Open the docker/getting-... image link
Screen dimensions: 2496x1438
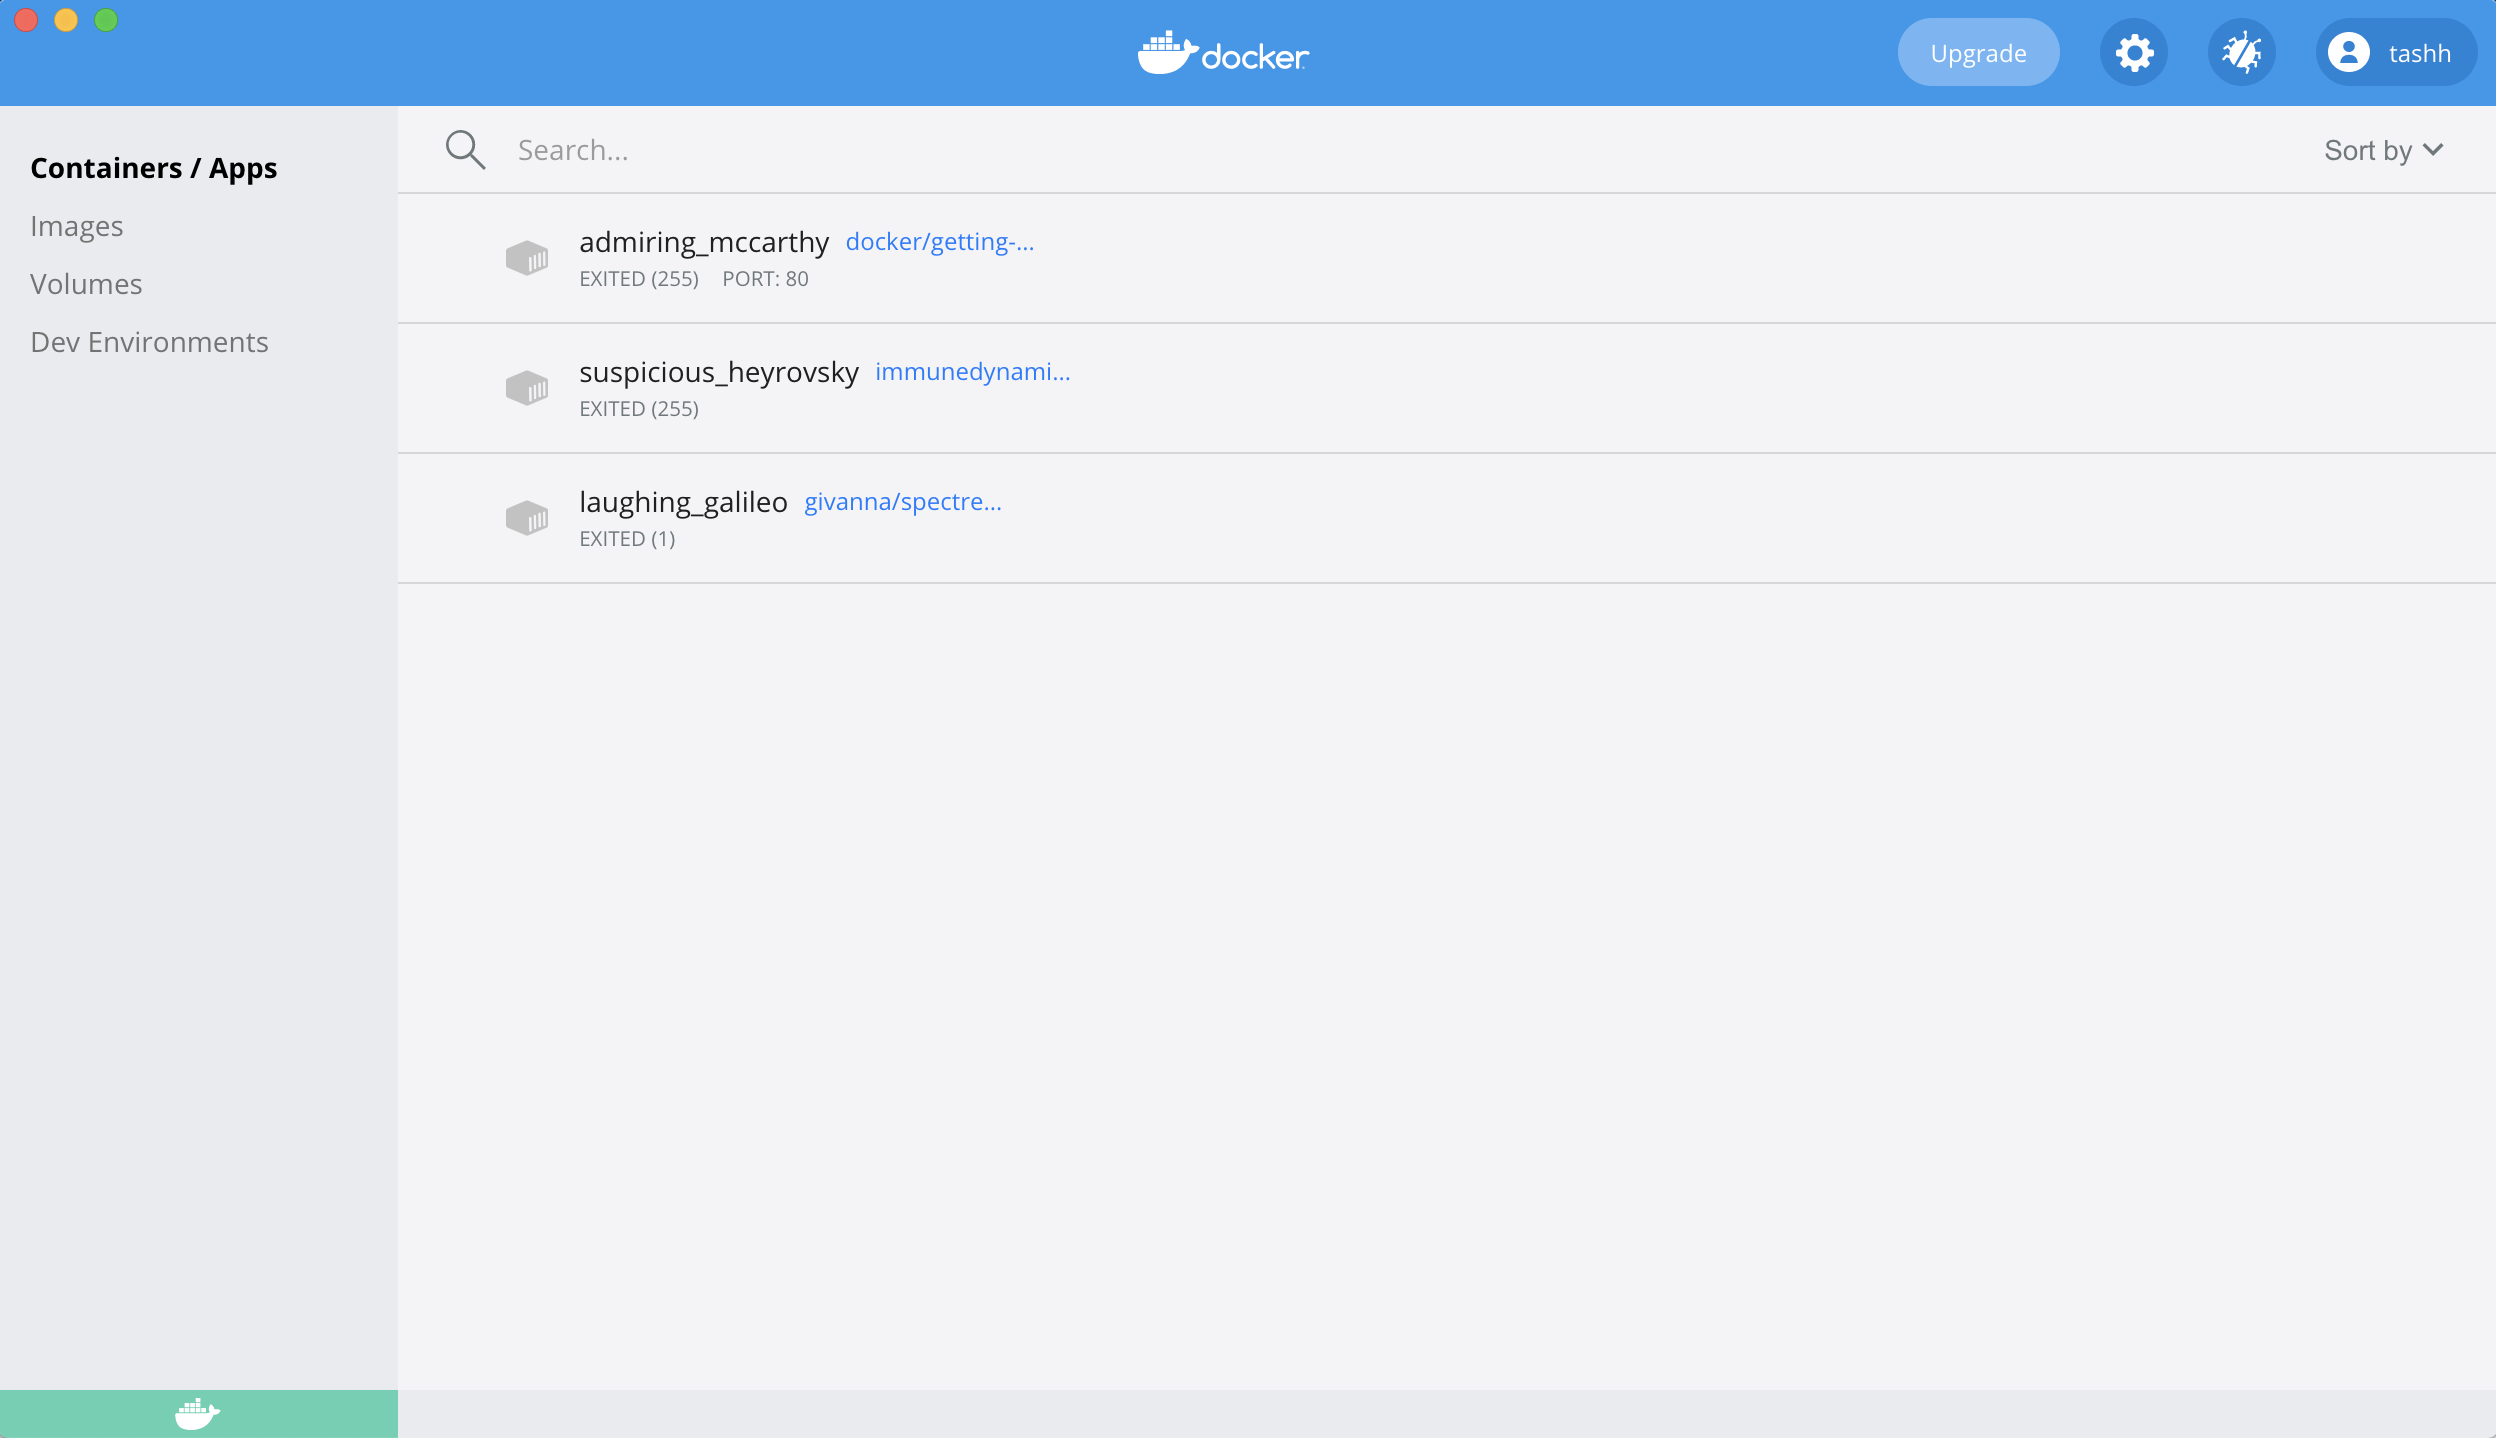tap(939, 242)
